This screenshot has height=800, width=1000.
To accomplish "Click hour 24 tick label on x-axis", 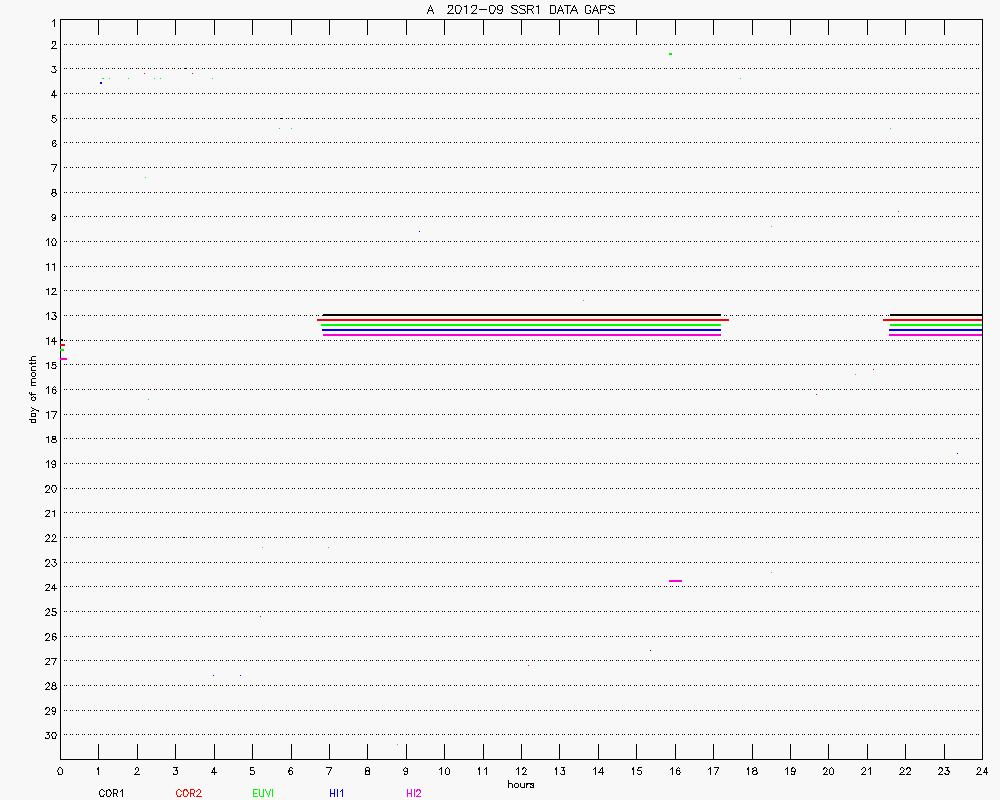I will tap(982, 771).
